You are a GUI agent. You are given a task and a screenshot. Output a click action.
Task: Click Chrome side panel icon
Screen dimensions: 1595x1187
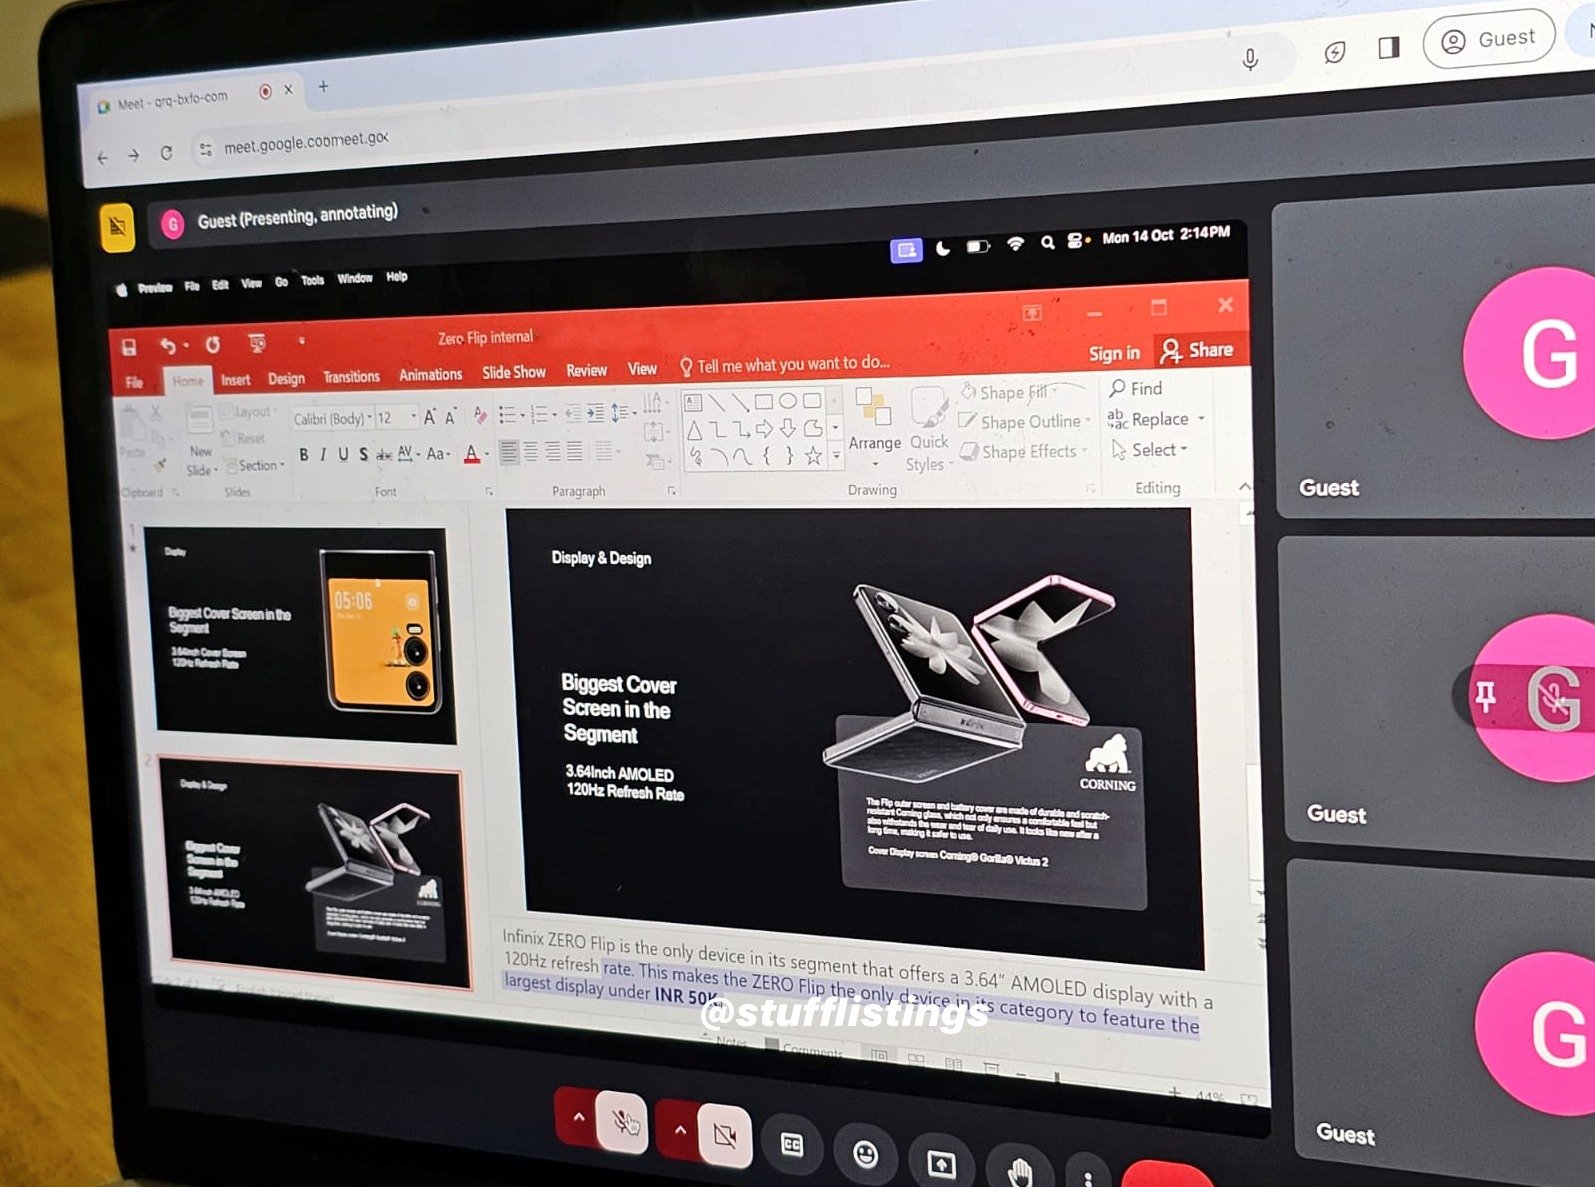coord(1389,48)
